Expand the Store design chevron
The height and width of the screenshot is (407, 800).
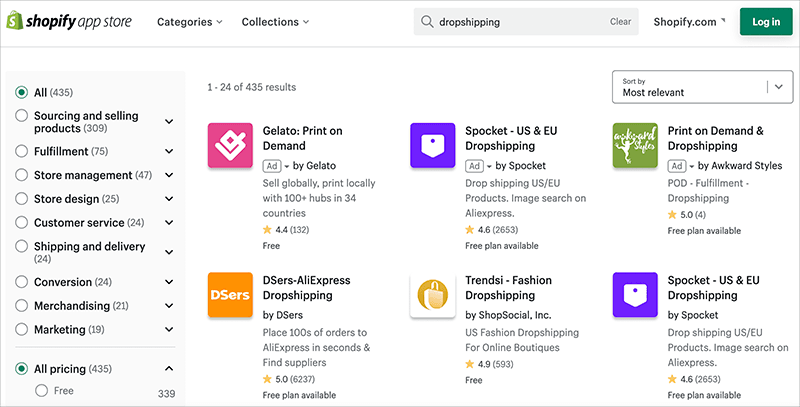point(169,199)
